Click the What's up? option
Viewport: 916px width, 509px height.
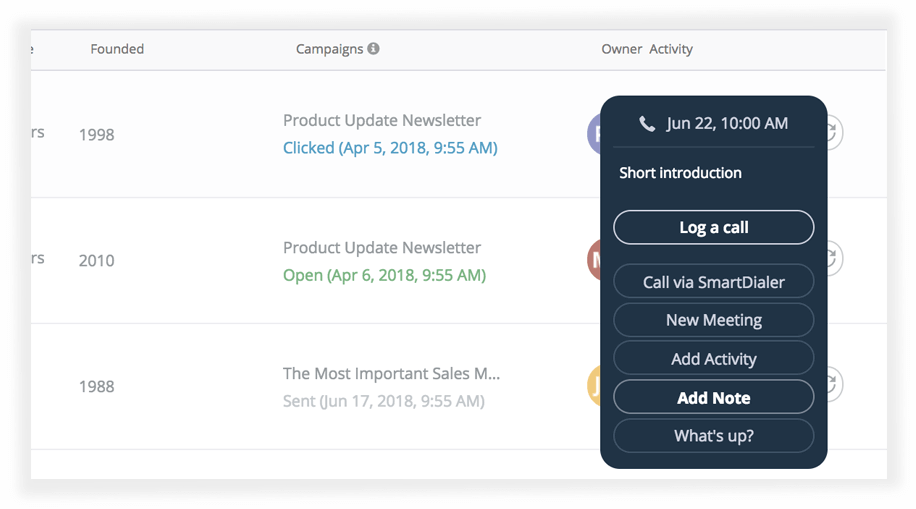click(713, 436)
